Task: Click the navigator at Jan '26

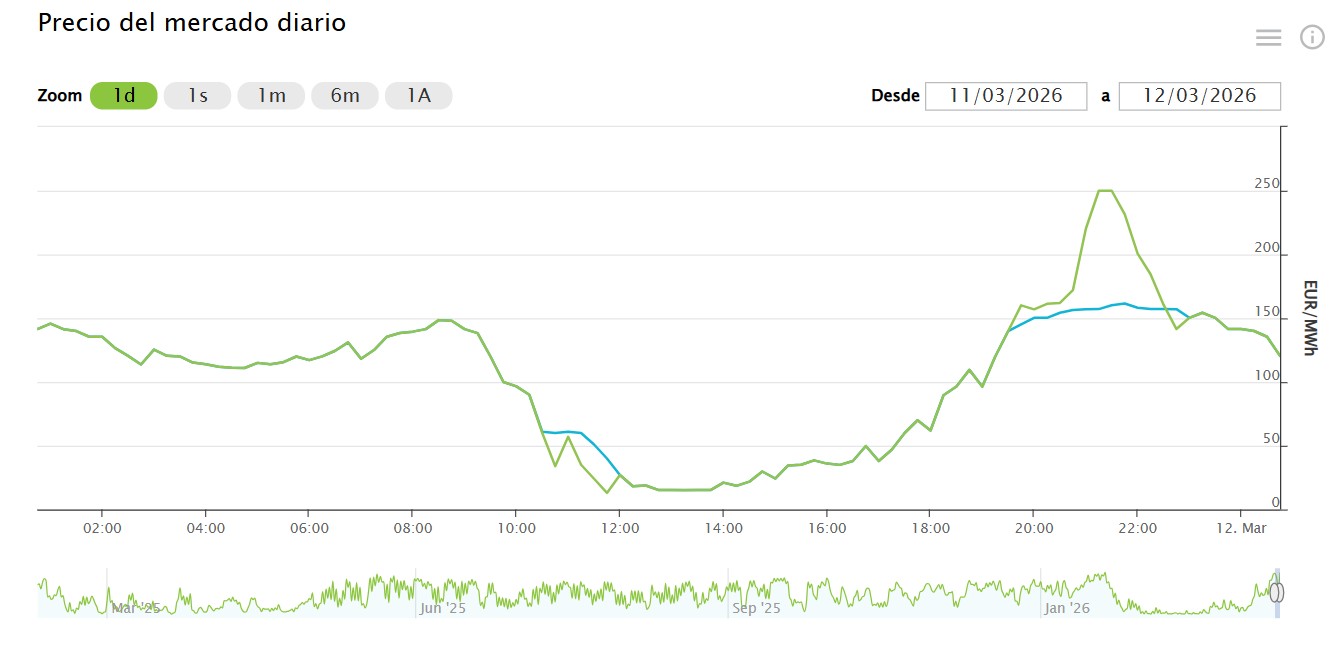Action: pos(1067,608)
